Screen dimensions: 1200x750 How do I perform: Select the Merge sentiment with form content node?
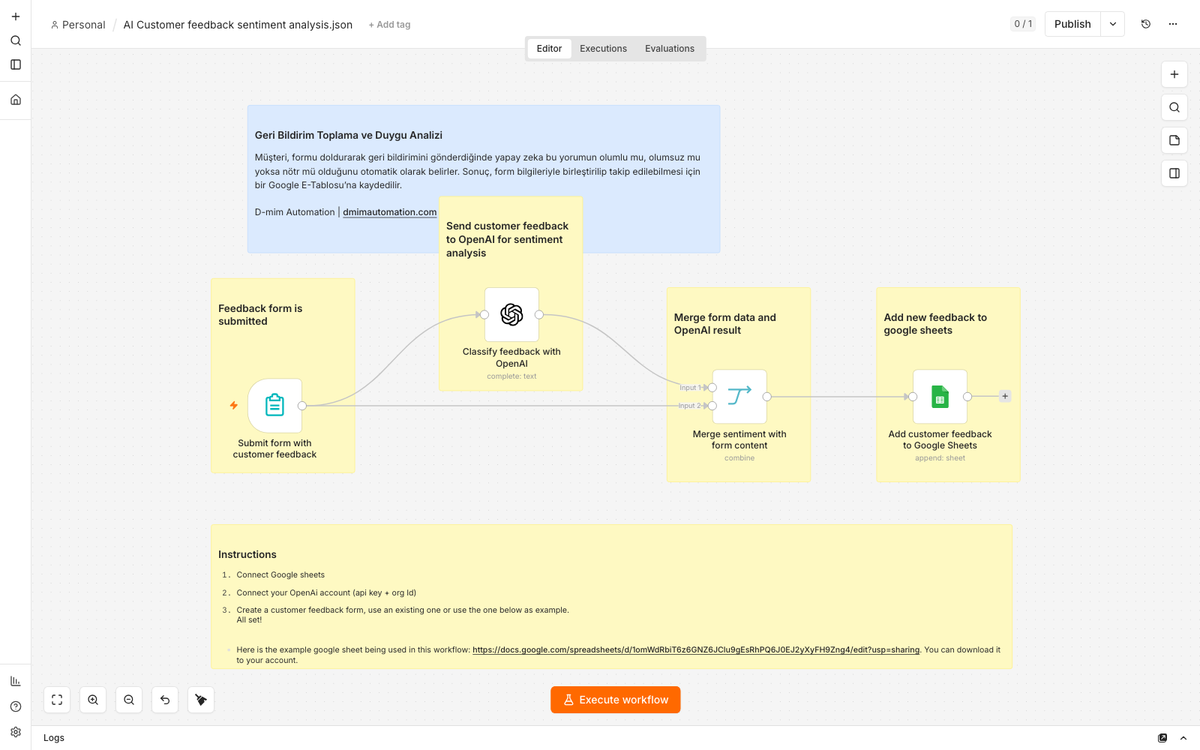point(740,396)
